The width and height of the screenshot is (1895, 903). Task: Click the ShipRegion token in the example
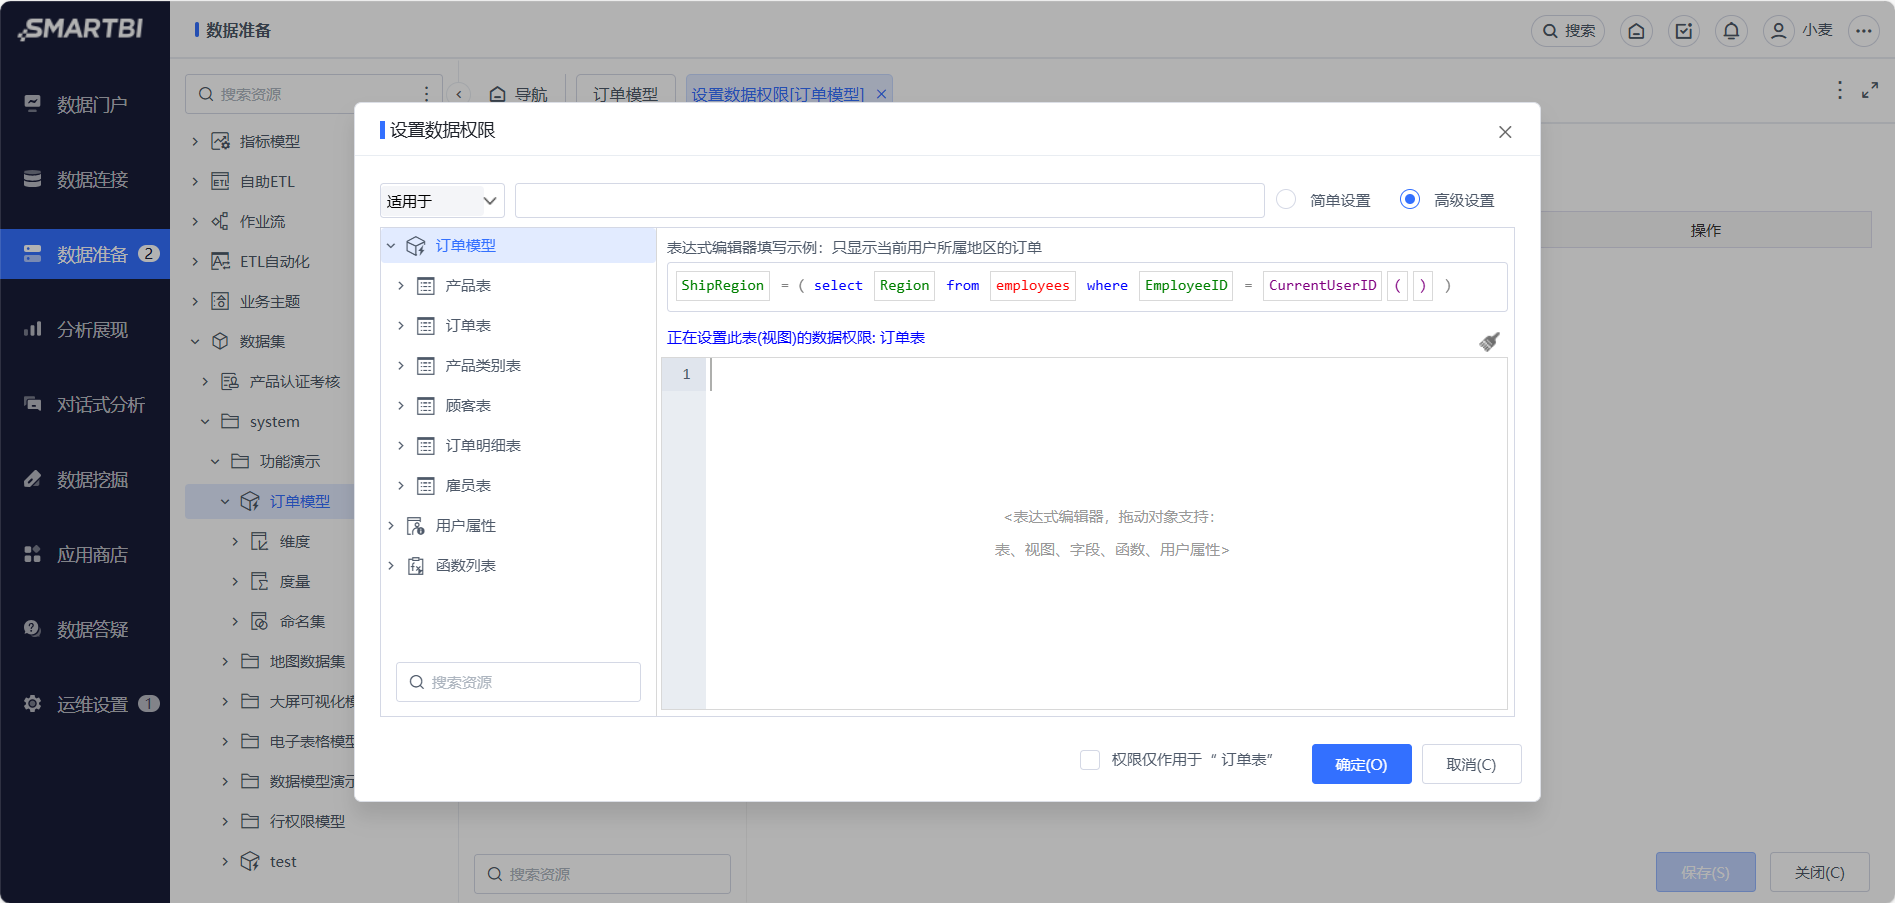[722, 286]
